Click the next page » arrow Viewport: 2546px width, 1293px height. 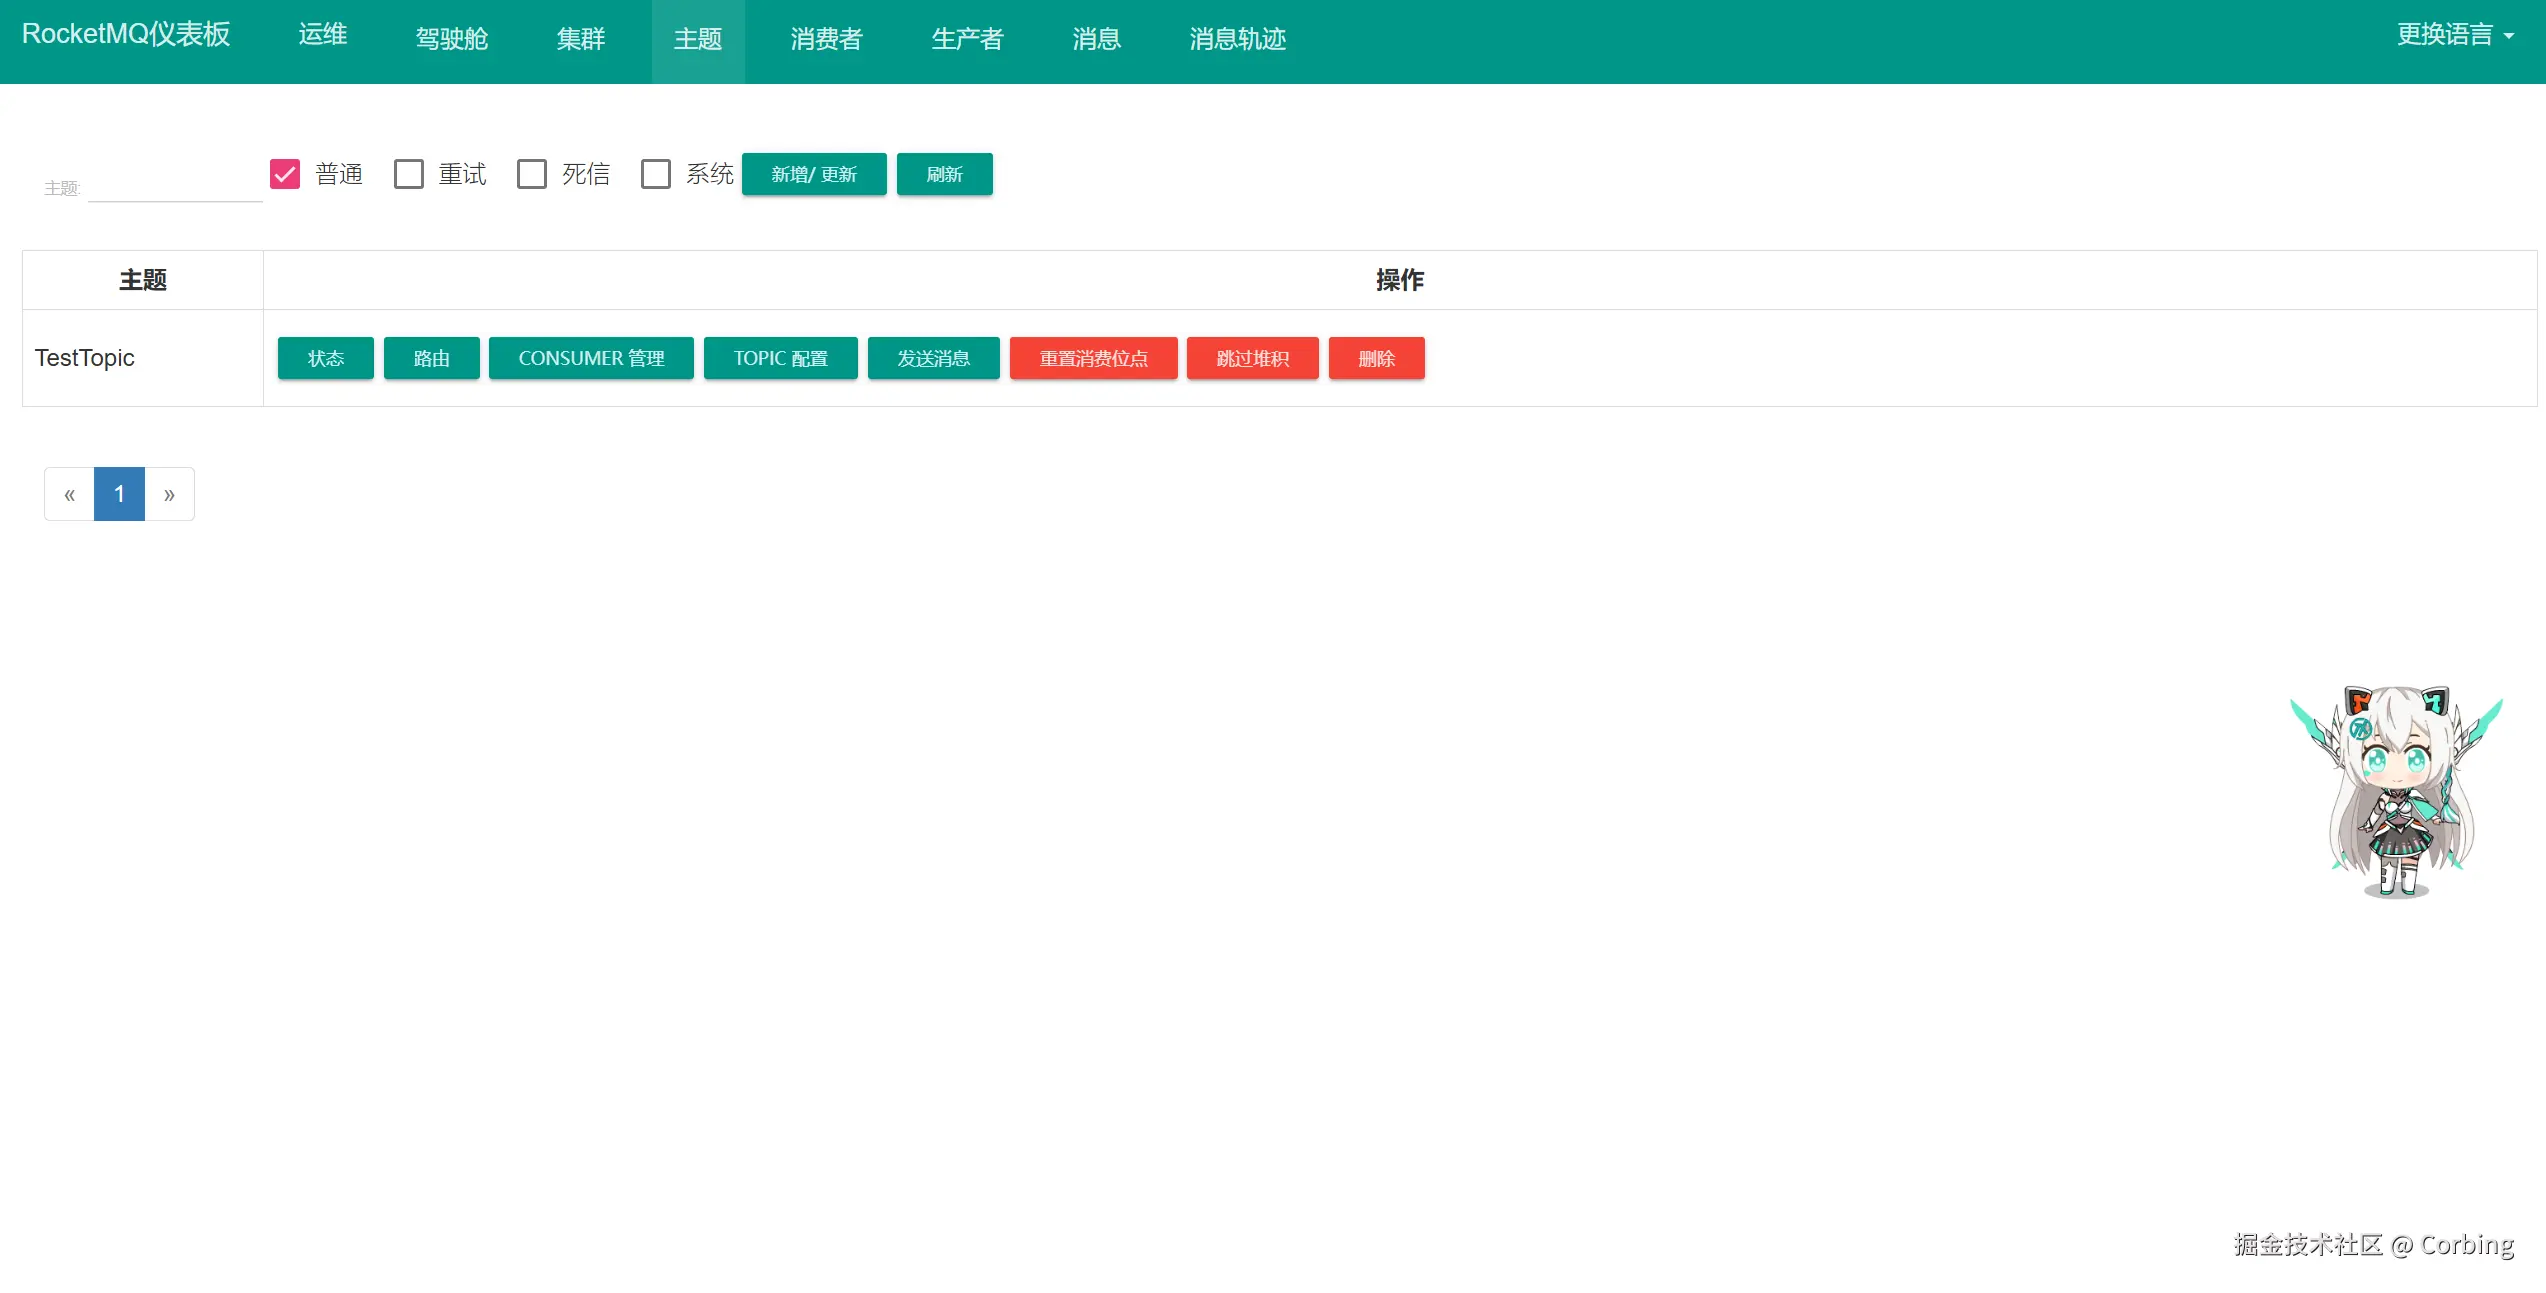(169, 494)
